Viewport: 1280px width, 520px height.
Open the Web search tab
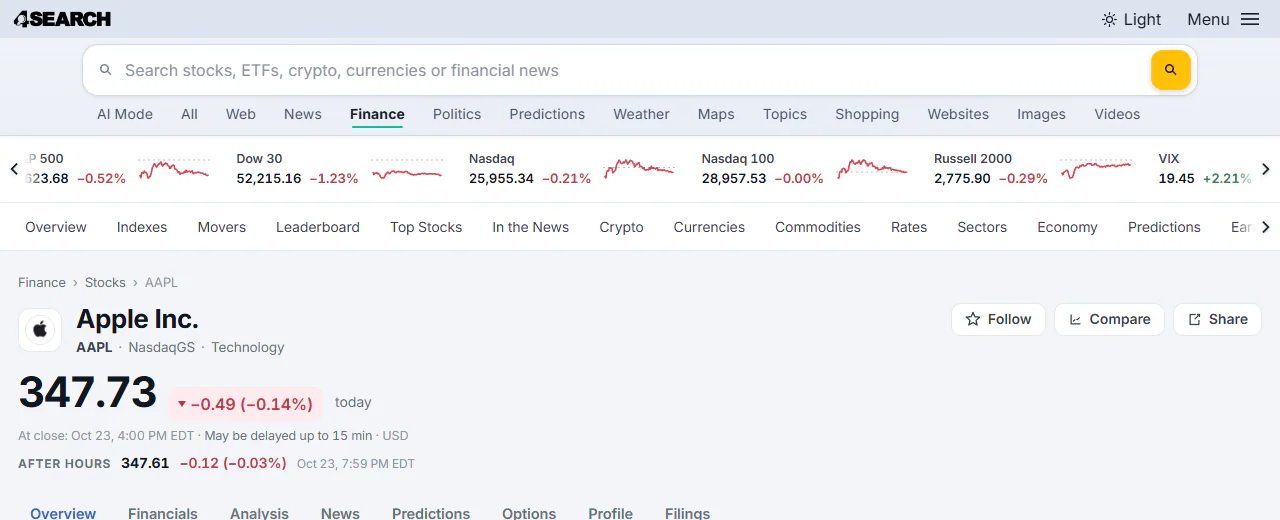(x=241, y=114)
